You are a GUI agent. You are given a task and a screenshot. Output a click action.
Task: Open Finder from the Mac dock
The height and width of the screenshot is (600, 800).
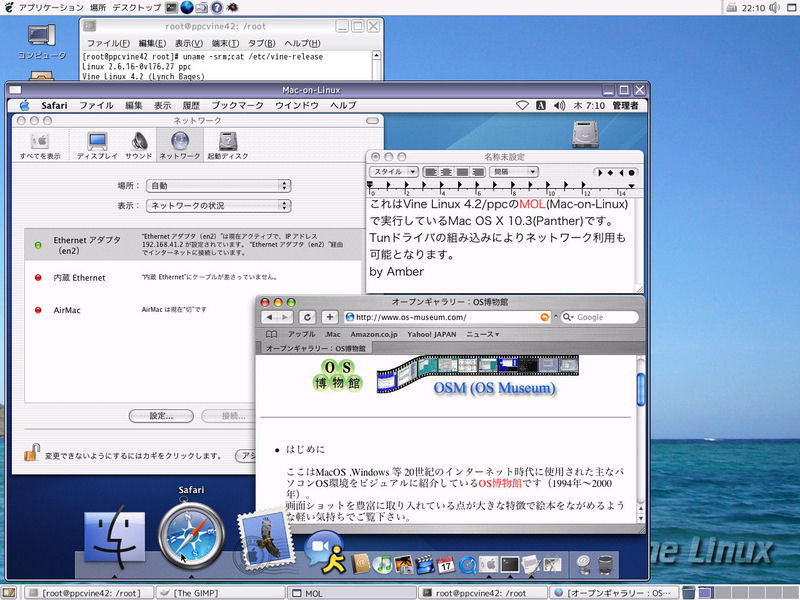[x=115, y=538]
